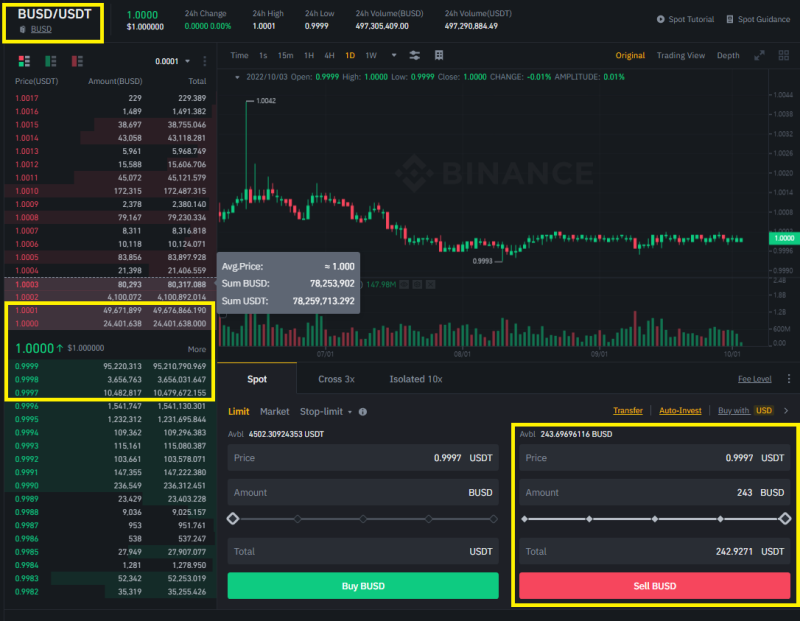
Task: Open order book decimal precision 0.0001 dropdown
Action: point(172,61)
